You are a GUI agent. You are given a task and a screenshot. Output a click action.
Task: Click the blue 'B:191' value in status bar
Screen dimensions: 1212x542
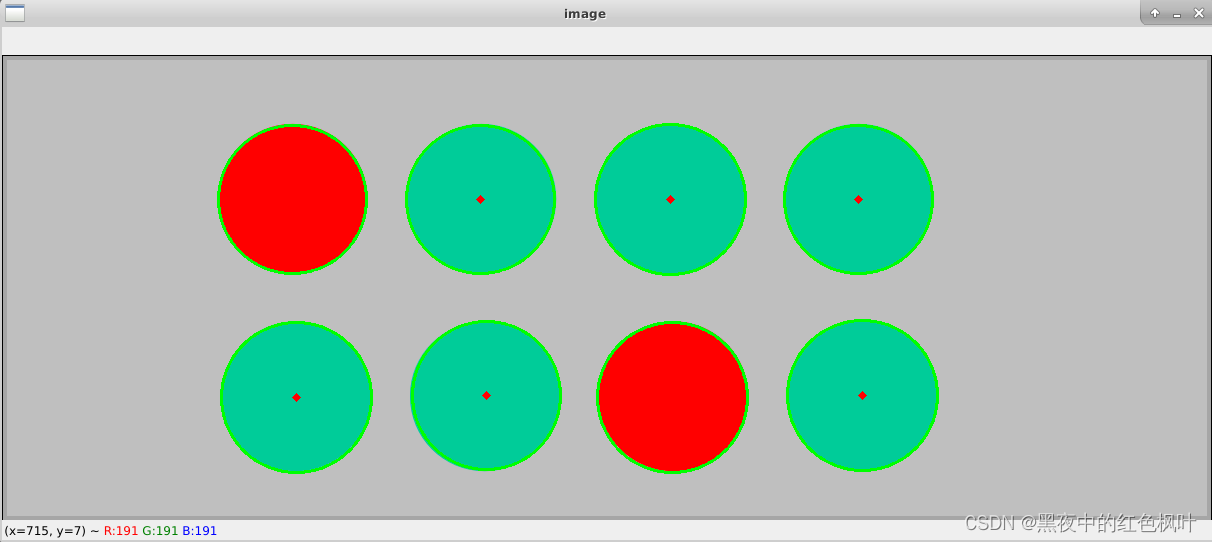point(199,531)
